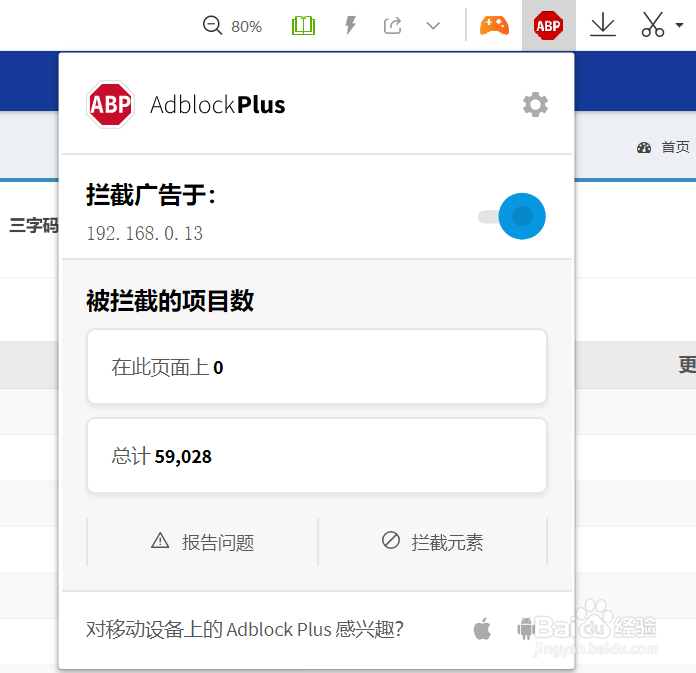Click the dashboard icon beside 首页
Viewport: 696px width, 673px height.
(x=644, y=147)
